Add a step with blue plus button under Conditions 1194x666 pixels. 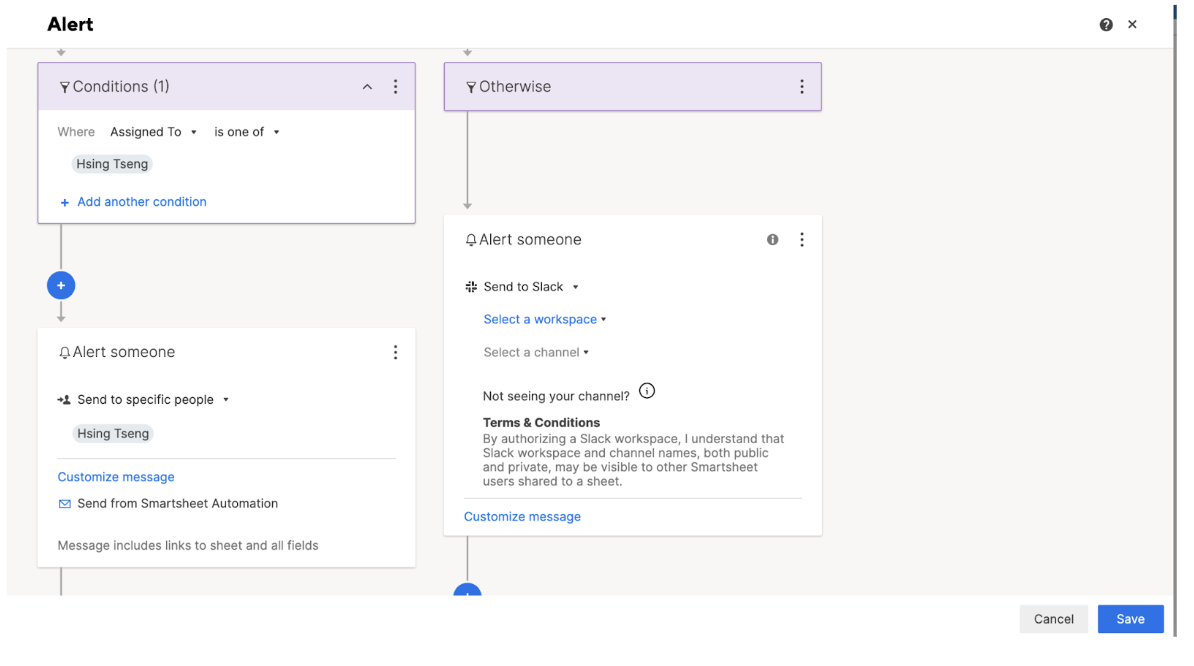click(61, 285)
